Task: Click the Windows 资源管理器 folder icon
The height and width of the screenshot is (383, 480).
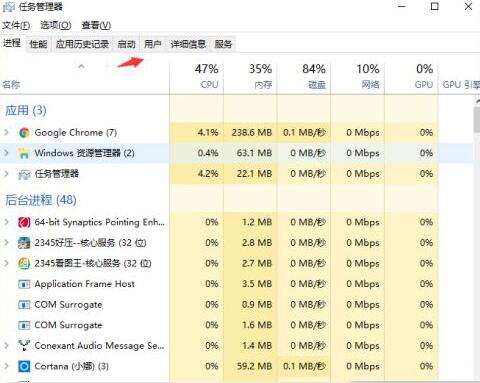Action: pyautogui.click(x=24, y=153)
